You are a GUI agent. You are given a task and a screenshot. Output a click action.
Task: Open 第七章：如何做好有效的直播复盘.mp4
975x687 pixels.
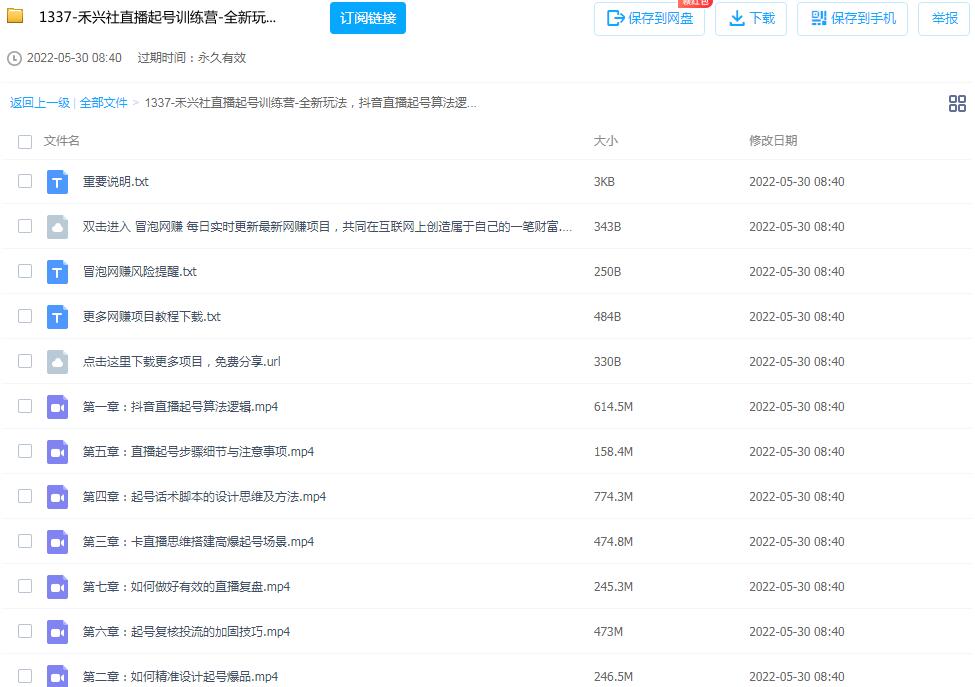click(x=187, y=587)
